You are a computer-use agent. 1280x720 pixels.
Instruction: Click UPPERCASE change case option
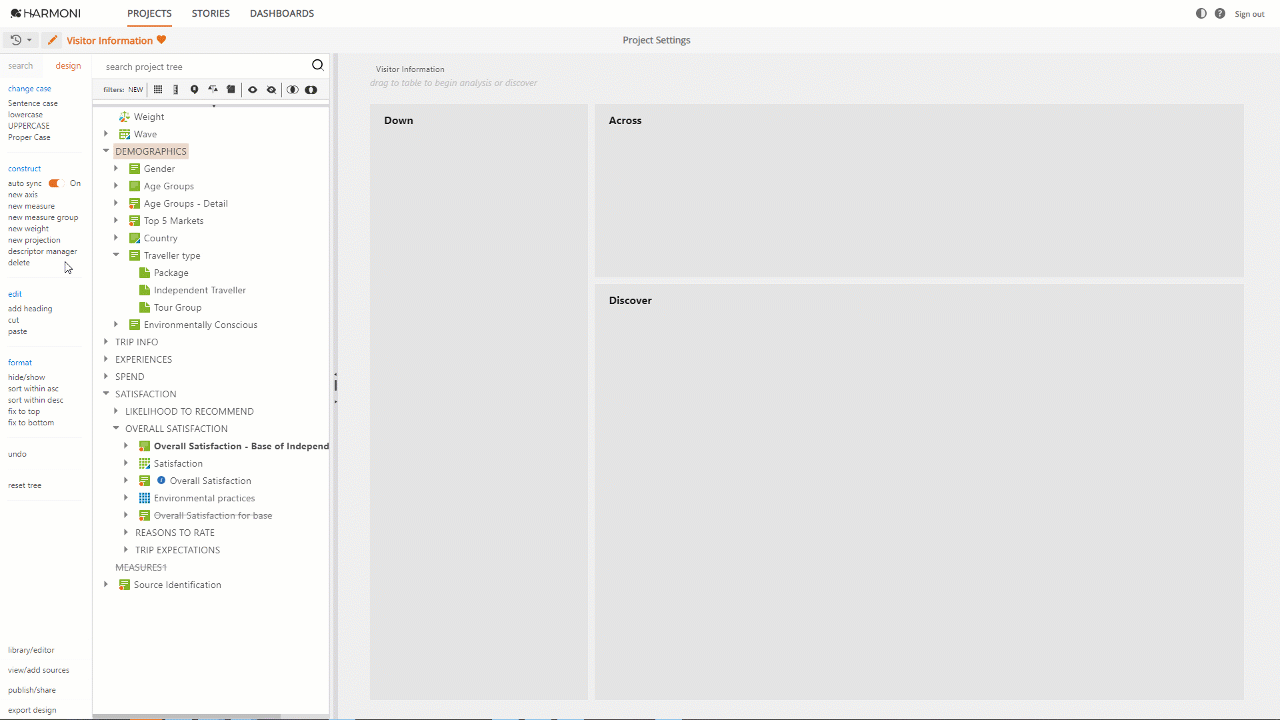point(29,126)
